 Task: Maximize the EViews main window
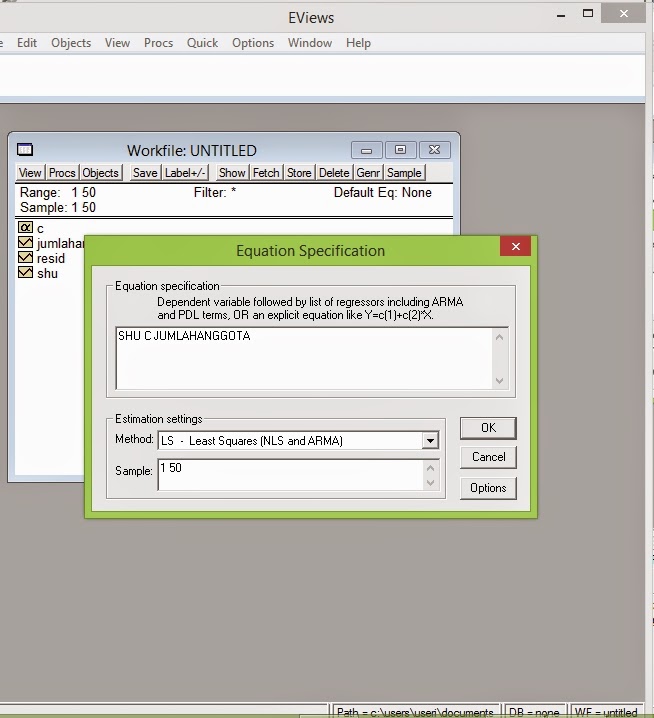tap(588, 14)
